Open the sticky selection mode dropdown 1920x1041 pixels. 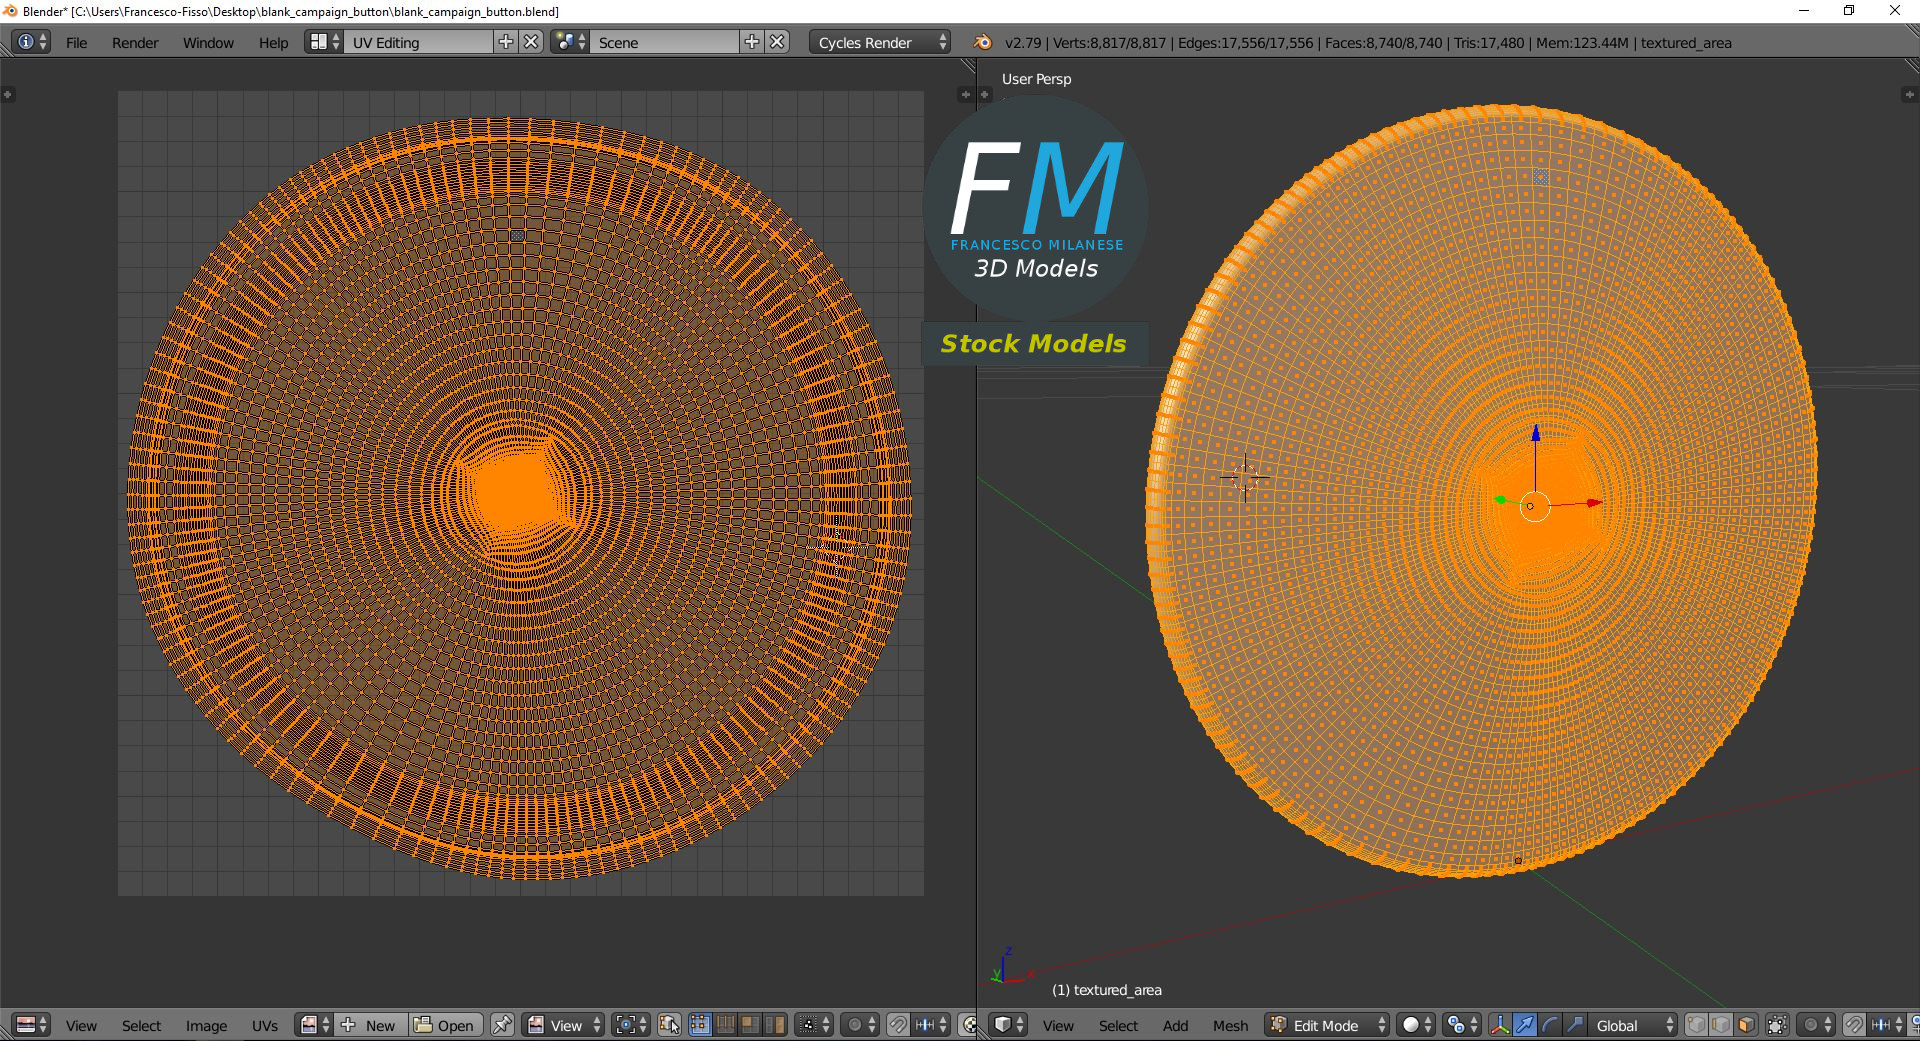coord(814,1025)
